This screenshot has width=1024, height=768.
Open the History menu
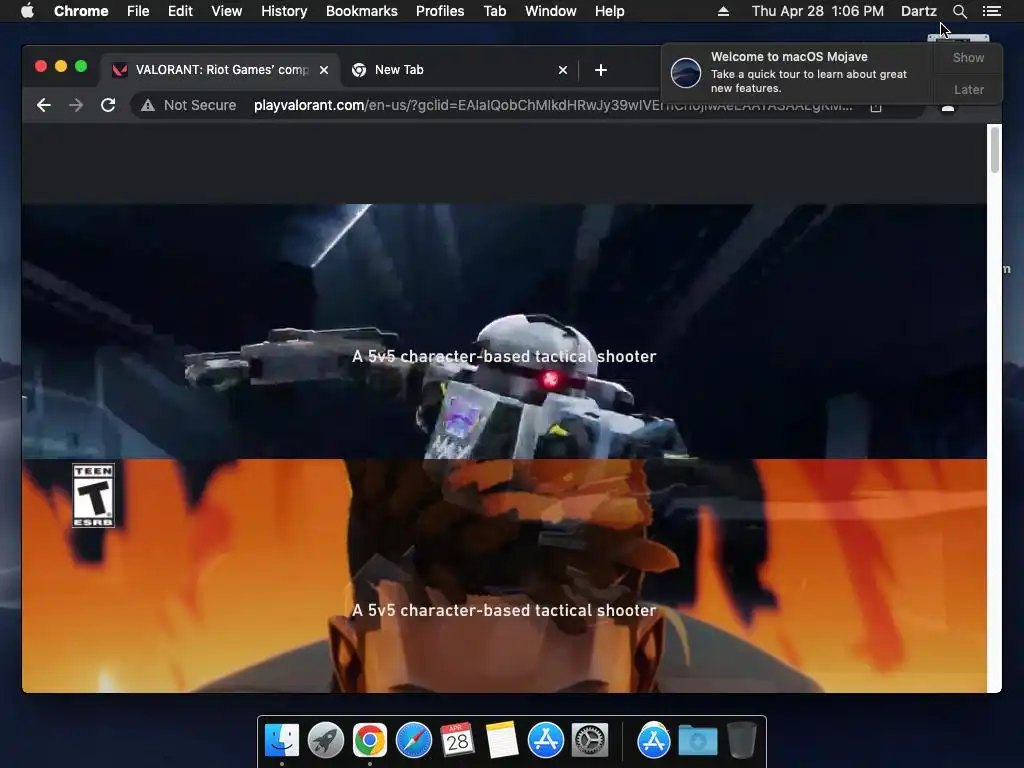284,11
